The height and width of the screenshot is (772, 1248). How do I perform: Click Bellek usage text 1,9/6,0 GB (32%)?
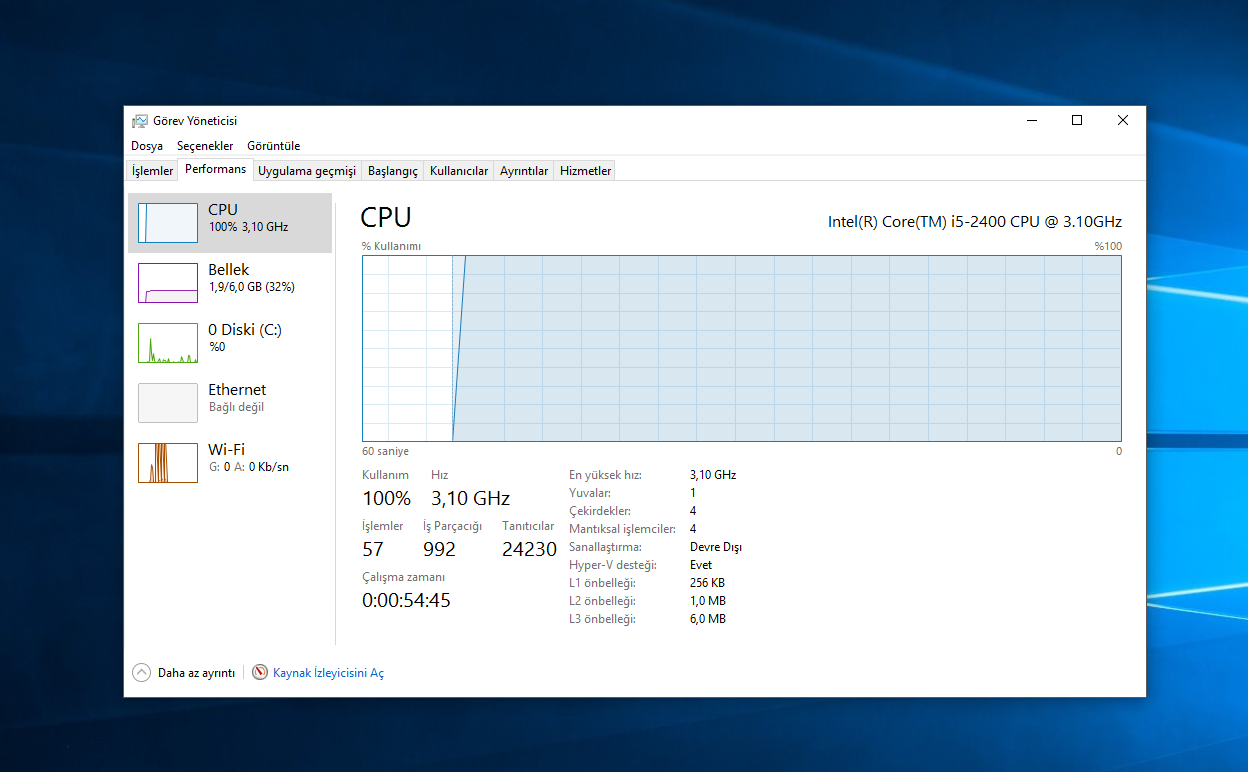251,287
